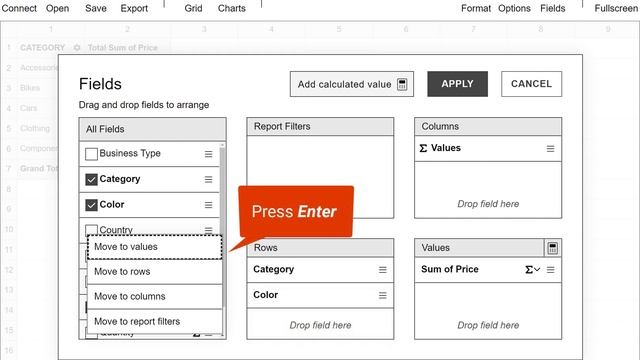Switch to Grid view
Image resolution: width=640 pixels, height=360 pixels.
point(193,8)
